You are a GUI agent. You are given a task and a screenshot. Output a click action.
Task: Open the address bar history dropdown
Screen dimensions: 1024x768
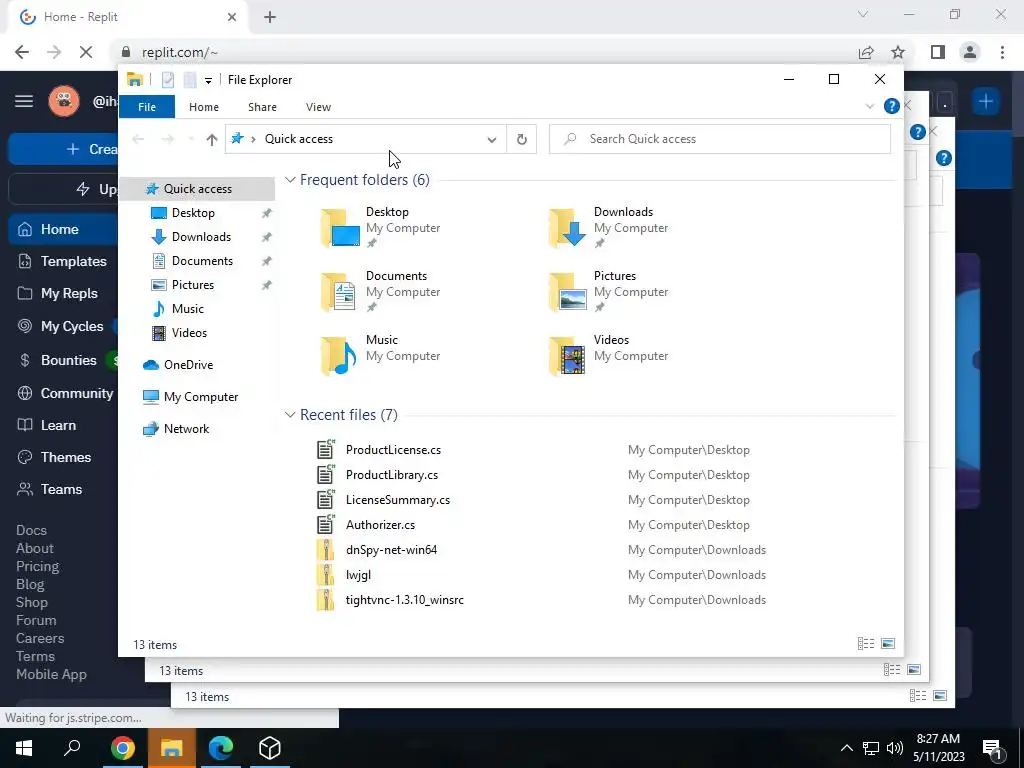click(492, 139)
